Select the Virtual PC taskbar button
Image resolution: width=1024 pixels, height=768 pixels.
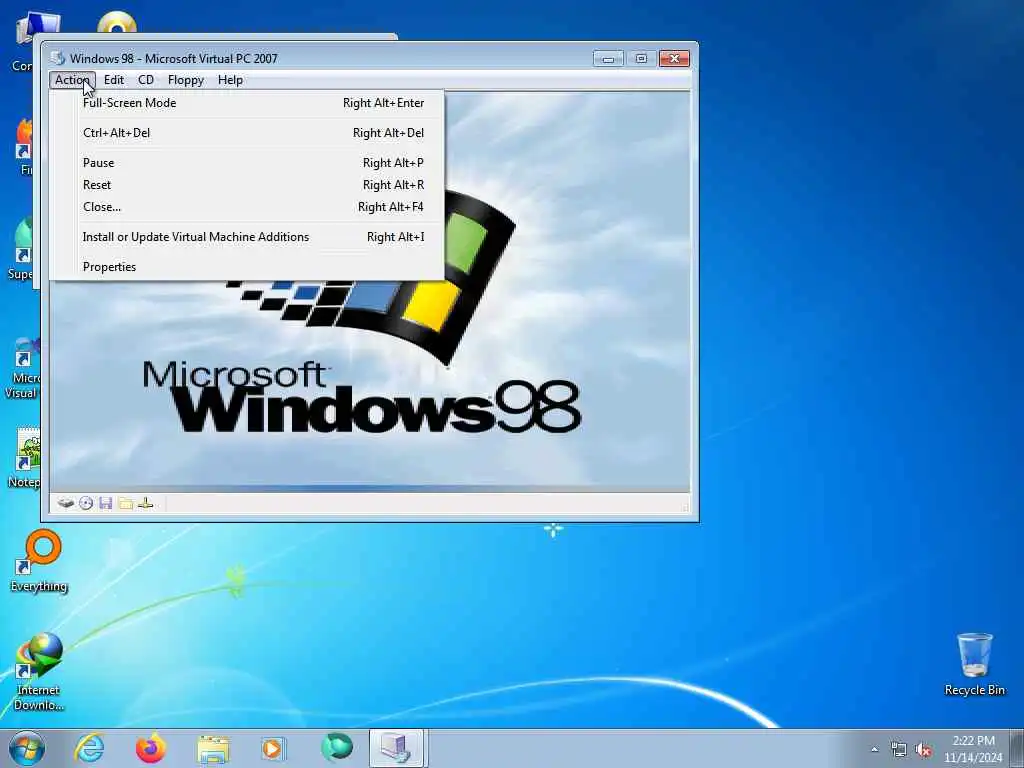396,748
